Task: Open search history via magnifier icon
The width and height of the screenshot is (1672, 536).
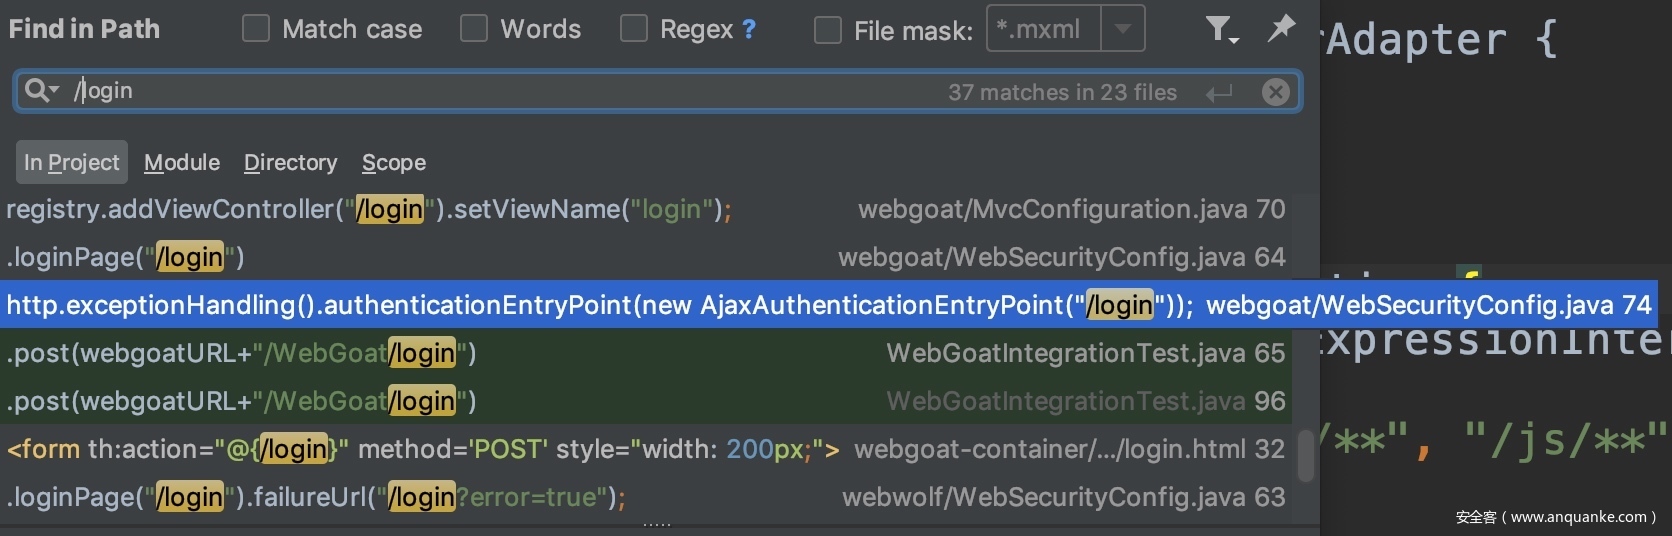Action: [x=41, y=91]
